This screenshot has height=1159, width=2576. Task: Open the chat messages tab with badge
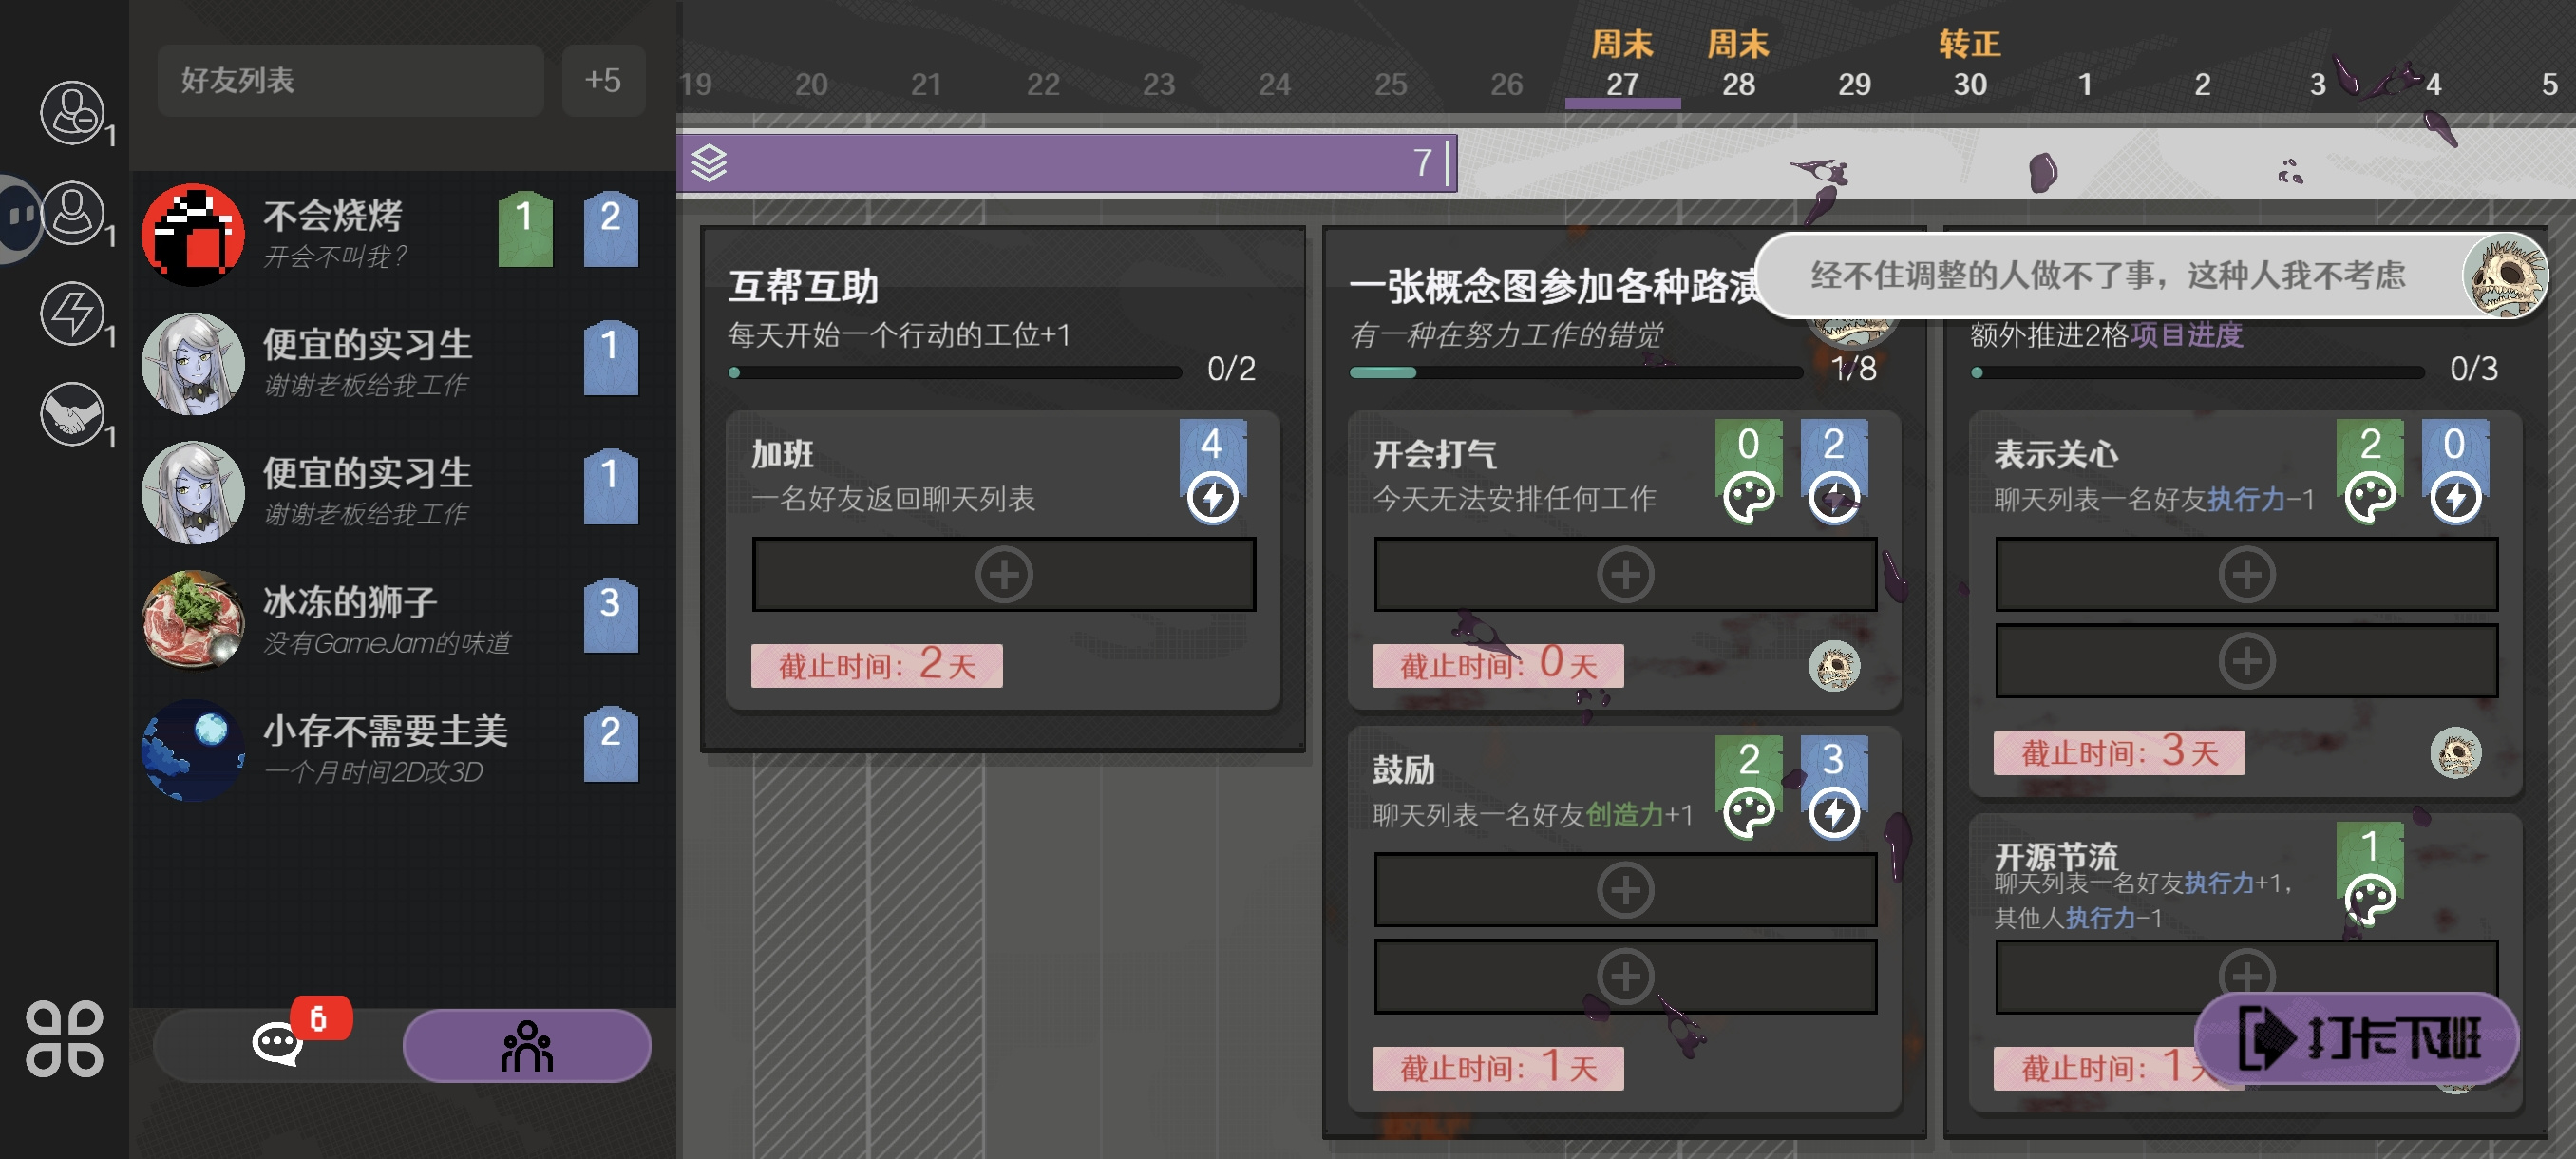pos(278,1044)
